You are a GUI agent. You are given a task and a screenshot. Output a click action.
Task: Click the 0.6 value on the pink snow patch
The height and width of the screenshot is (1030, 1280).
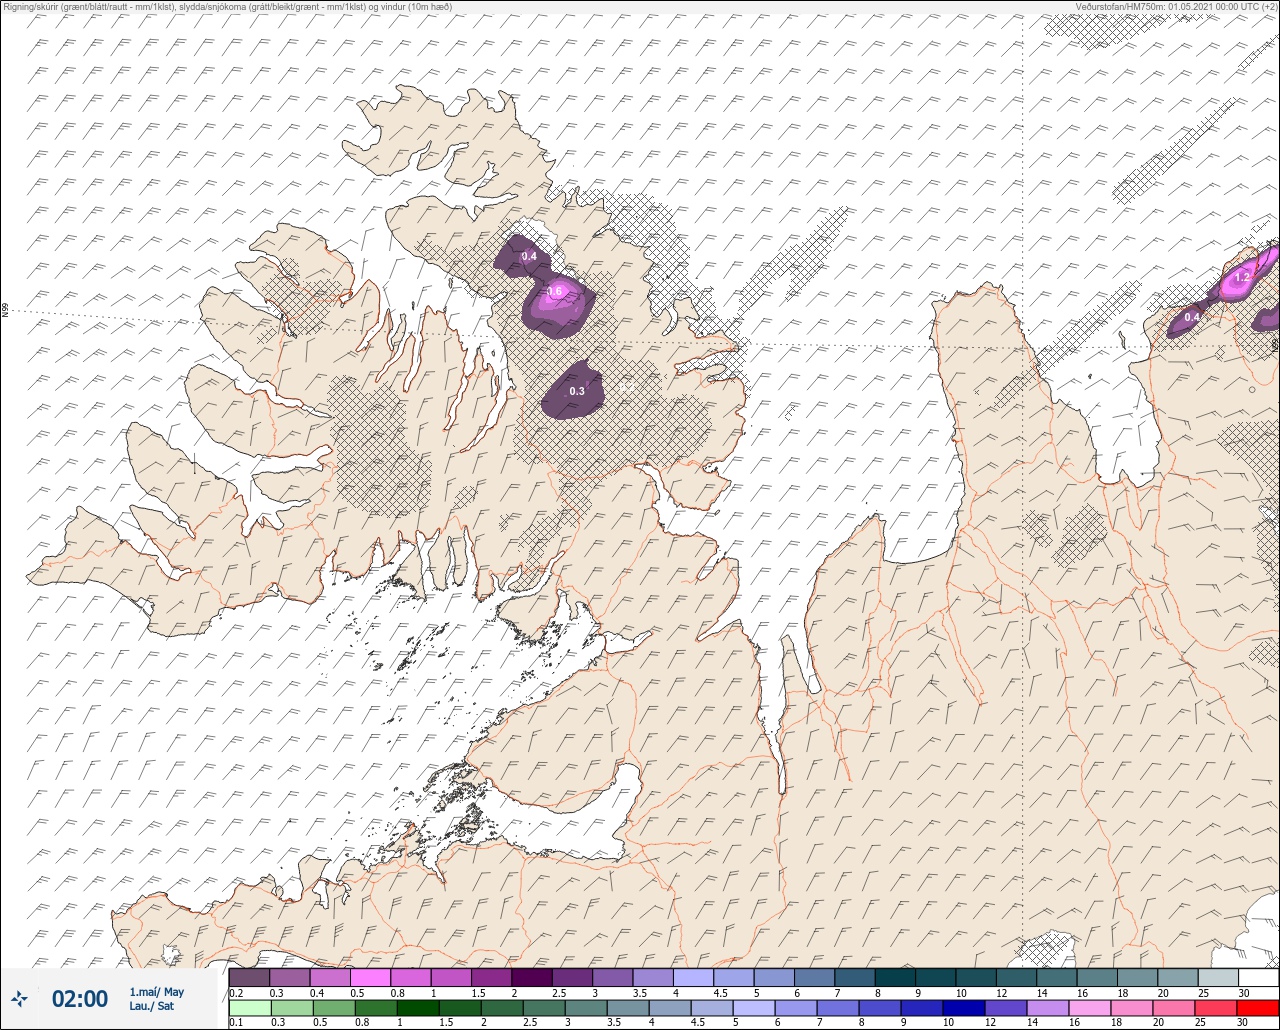click(x=557, y=291)
